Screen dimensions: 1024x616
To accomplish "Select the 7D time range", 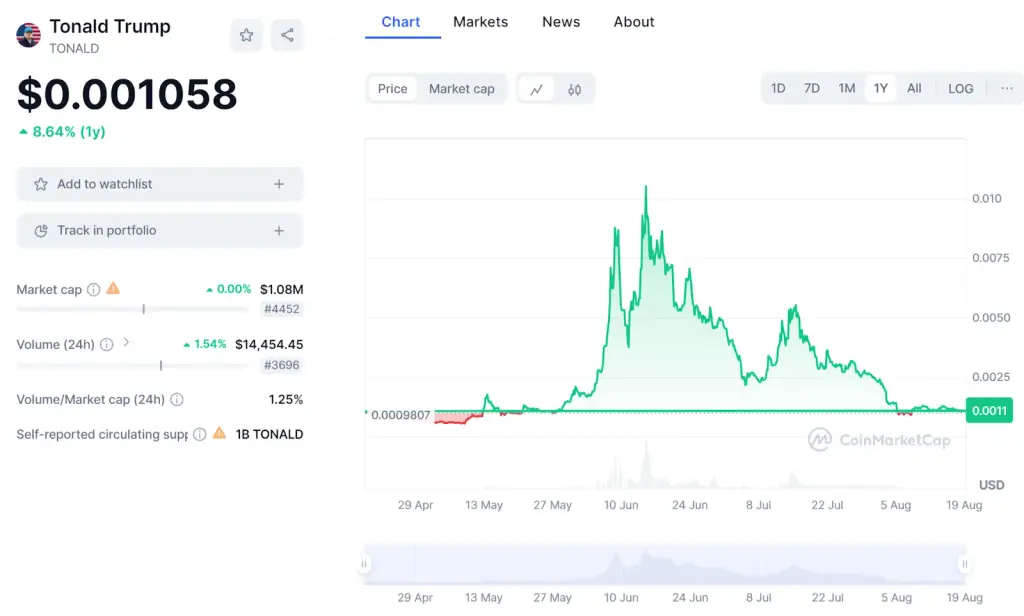I will point(812,88).
